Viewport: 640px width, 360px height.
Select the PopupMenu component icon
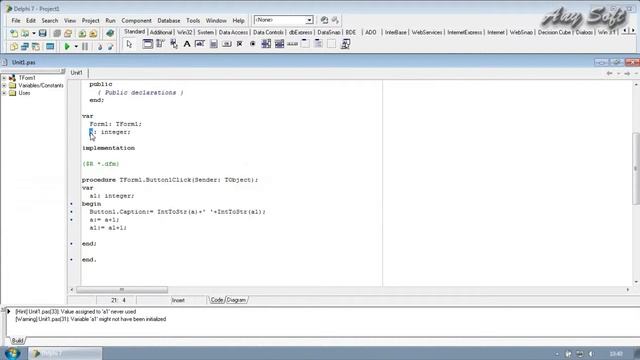(174, 44)
